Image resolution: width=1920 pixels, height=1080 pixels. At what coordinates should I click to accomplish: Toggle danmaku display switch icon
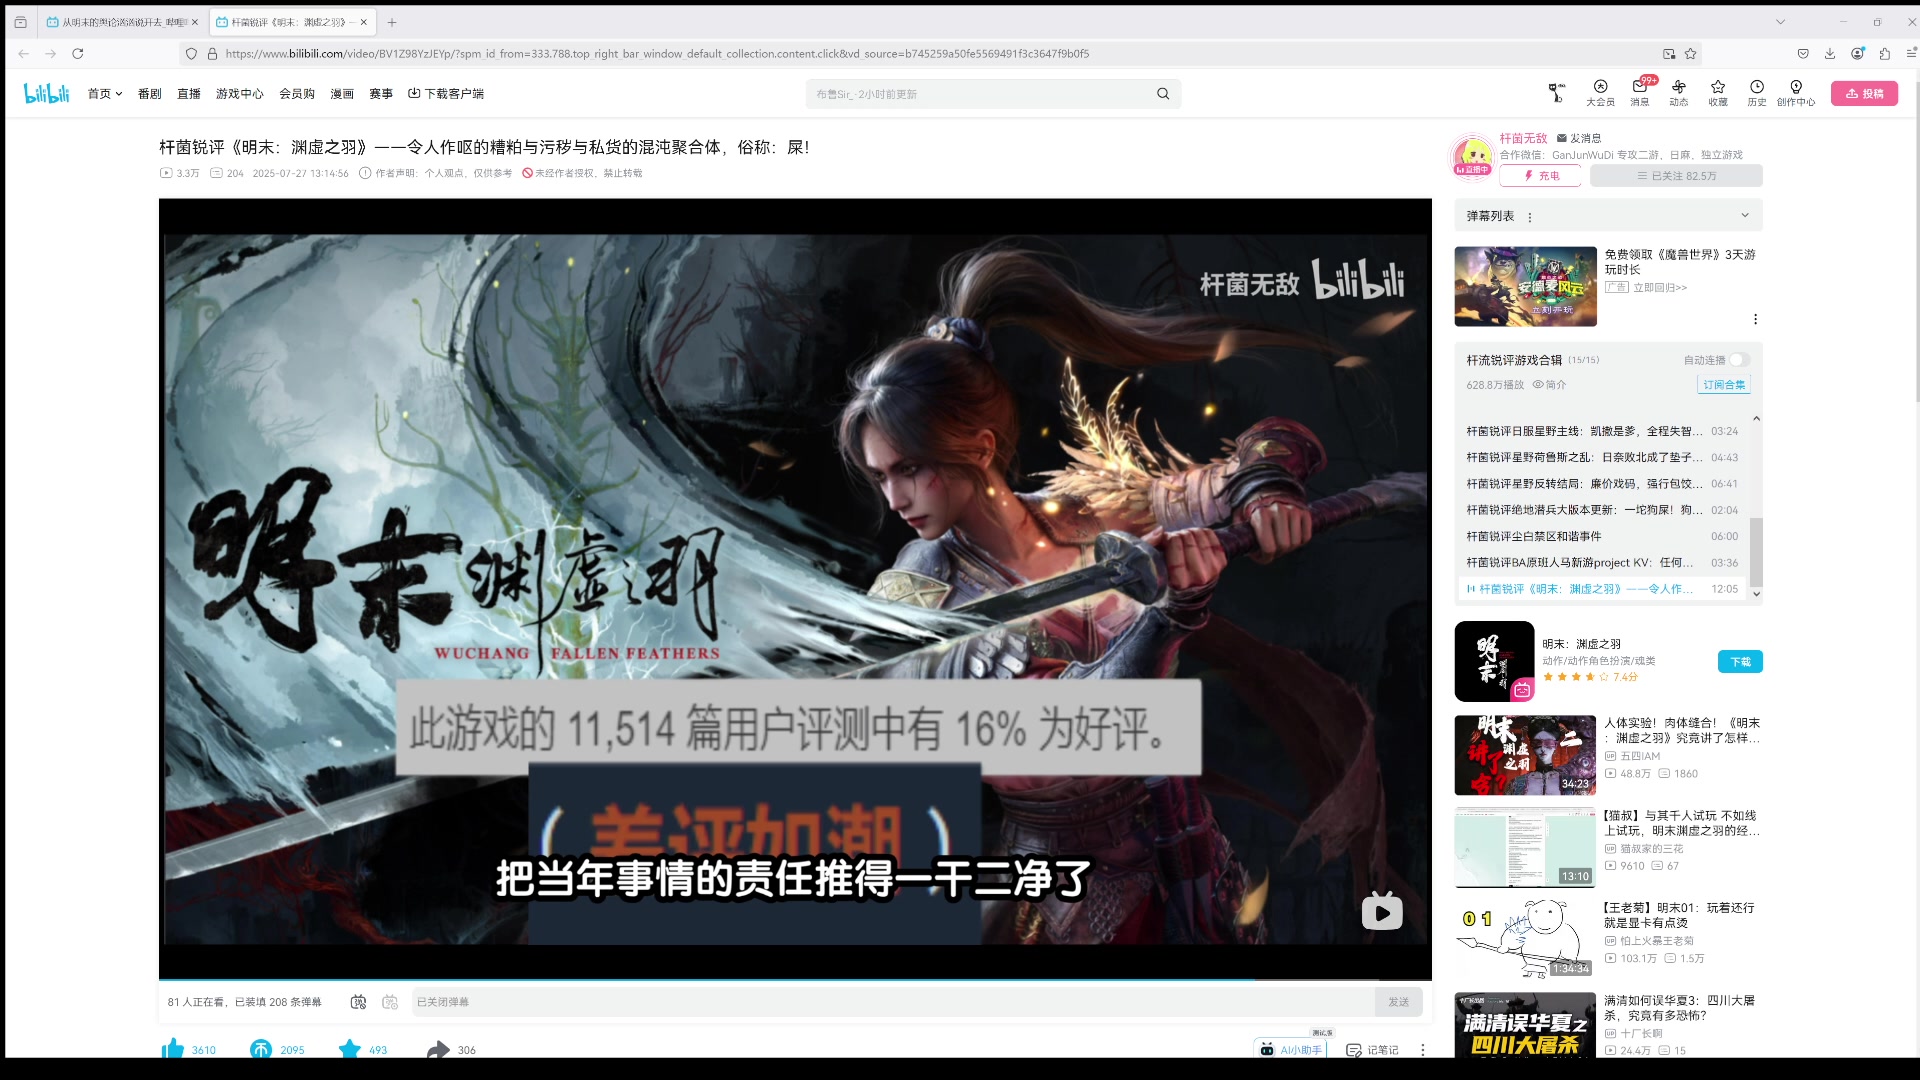[x=358, y=1002]
